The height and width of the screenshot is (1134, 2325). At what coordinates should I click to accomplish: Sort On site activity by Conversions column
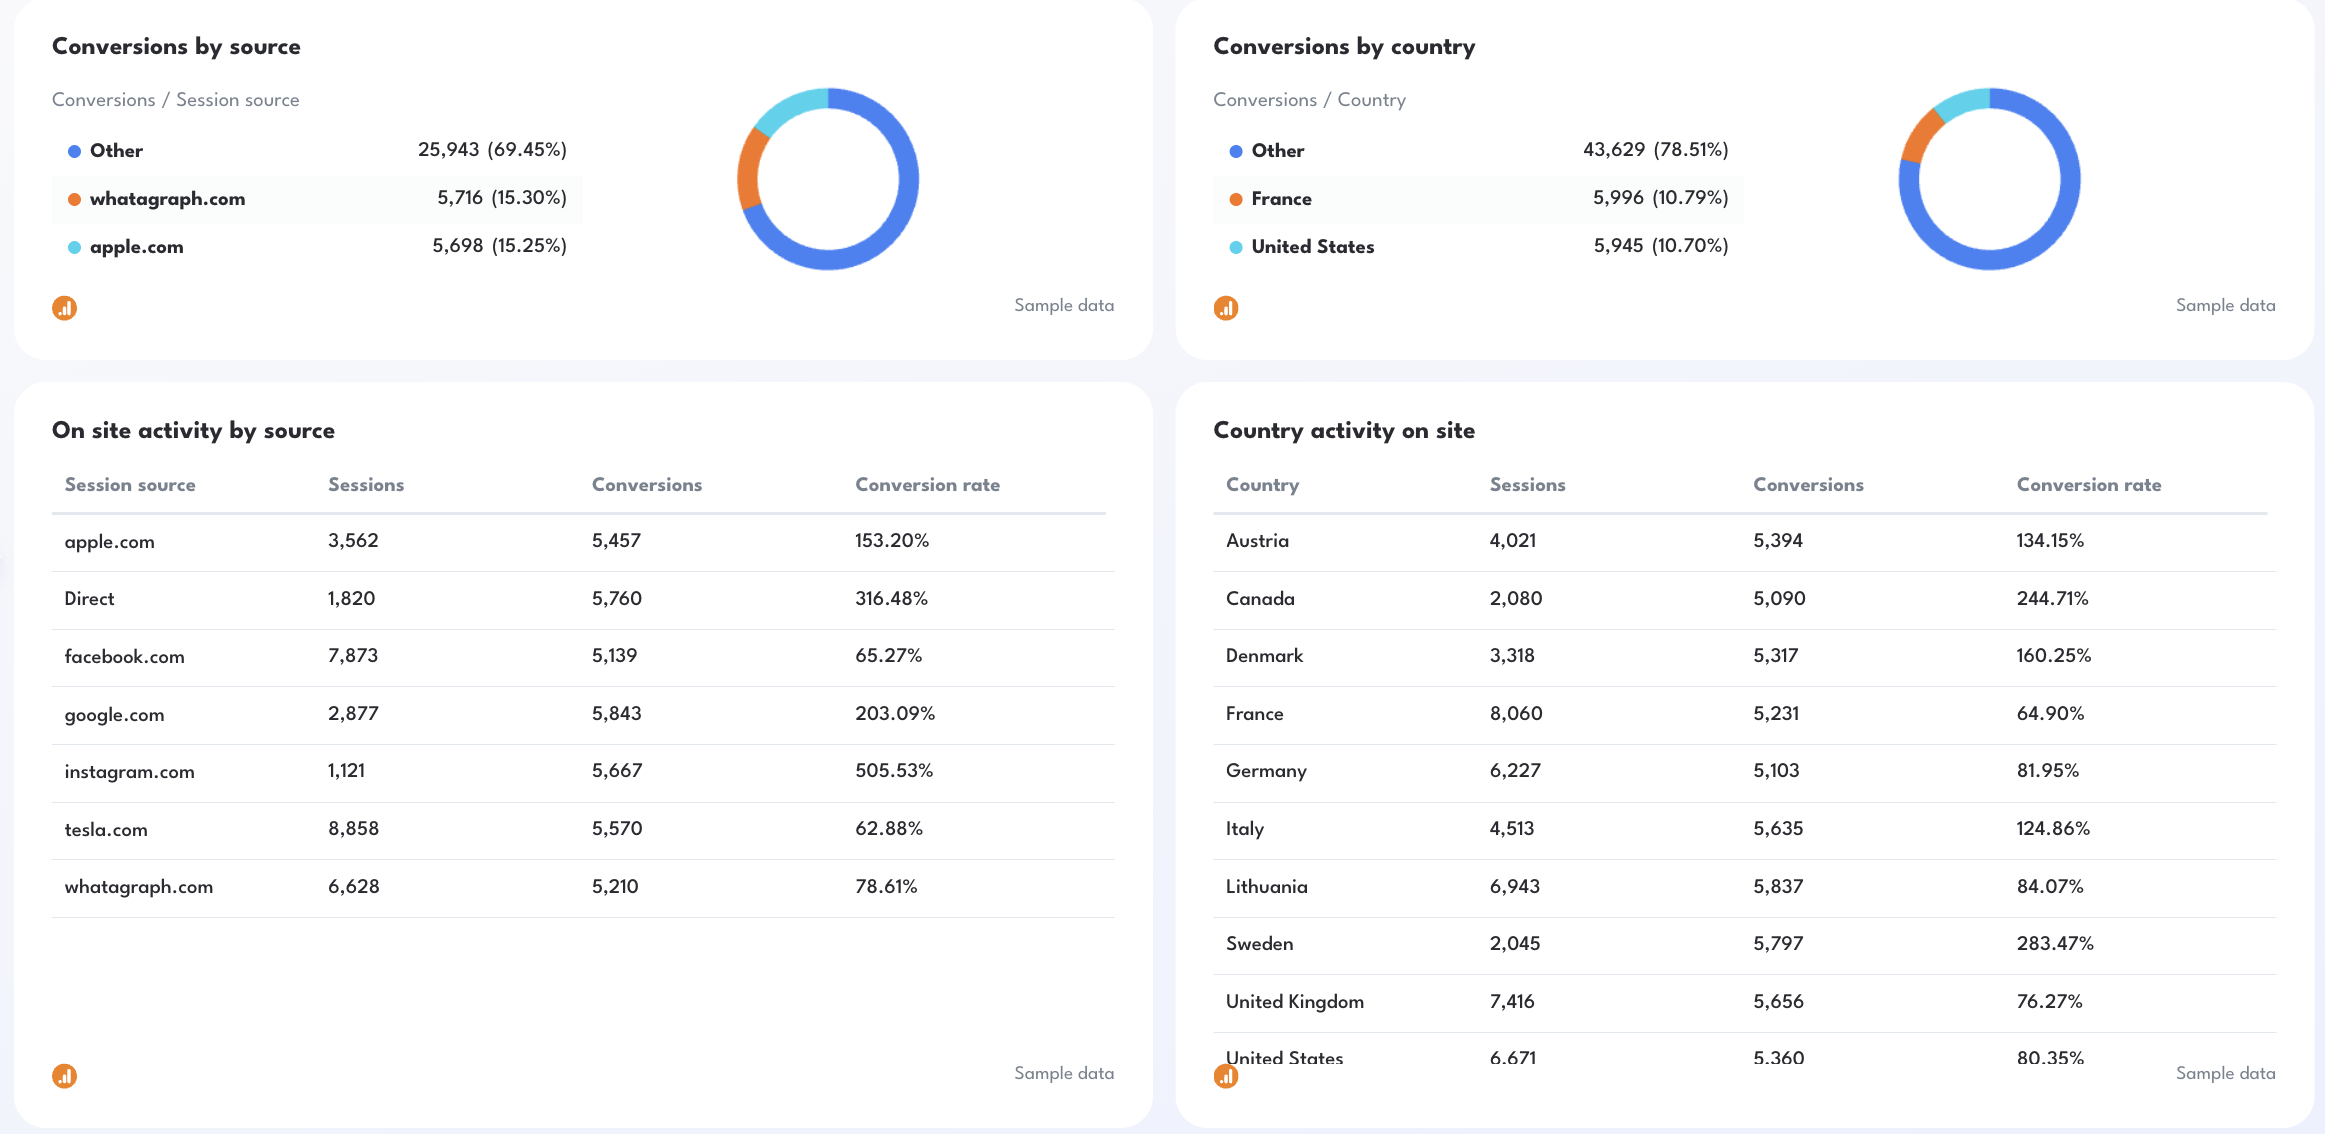pyautogui.click(x=647, y=485)
